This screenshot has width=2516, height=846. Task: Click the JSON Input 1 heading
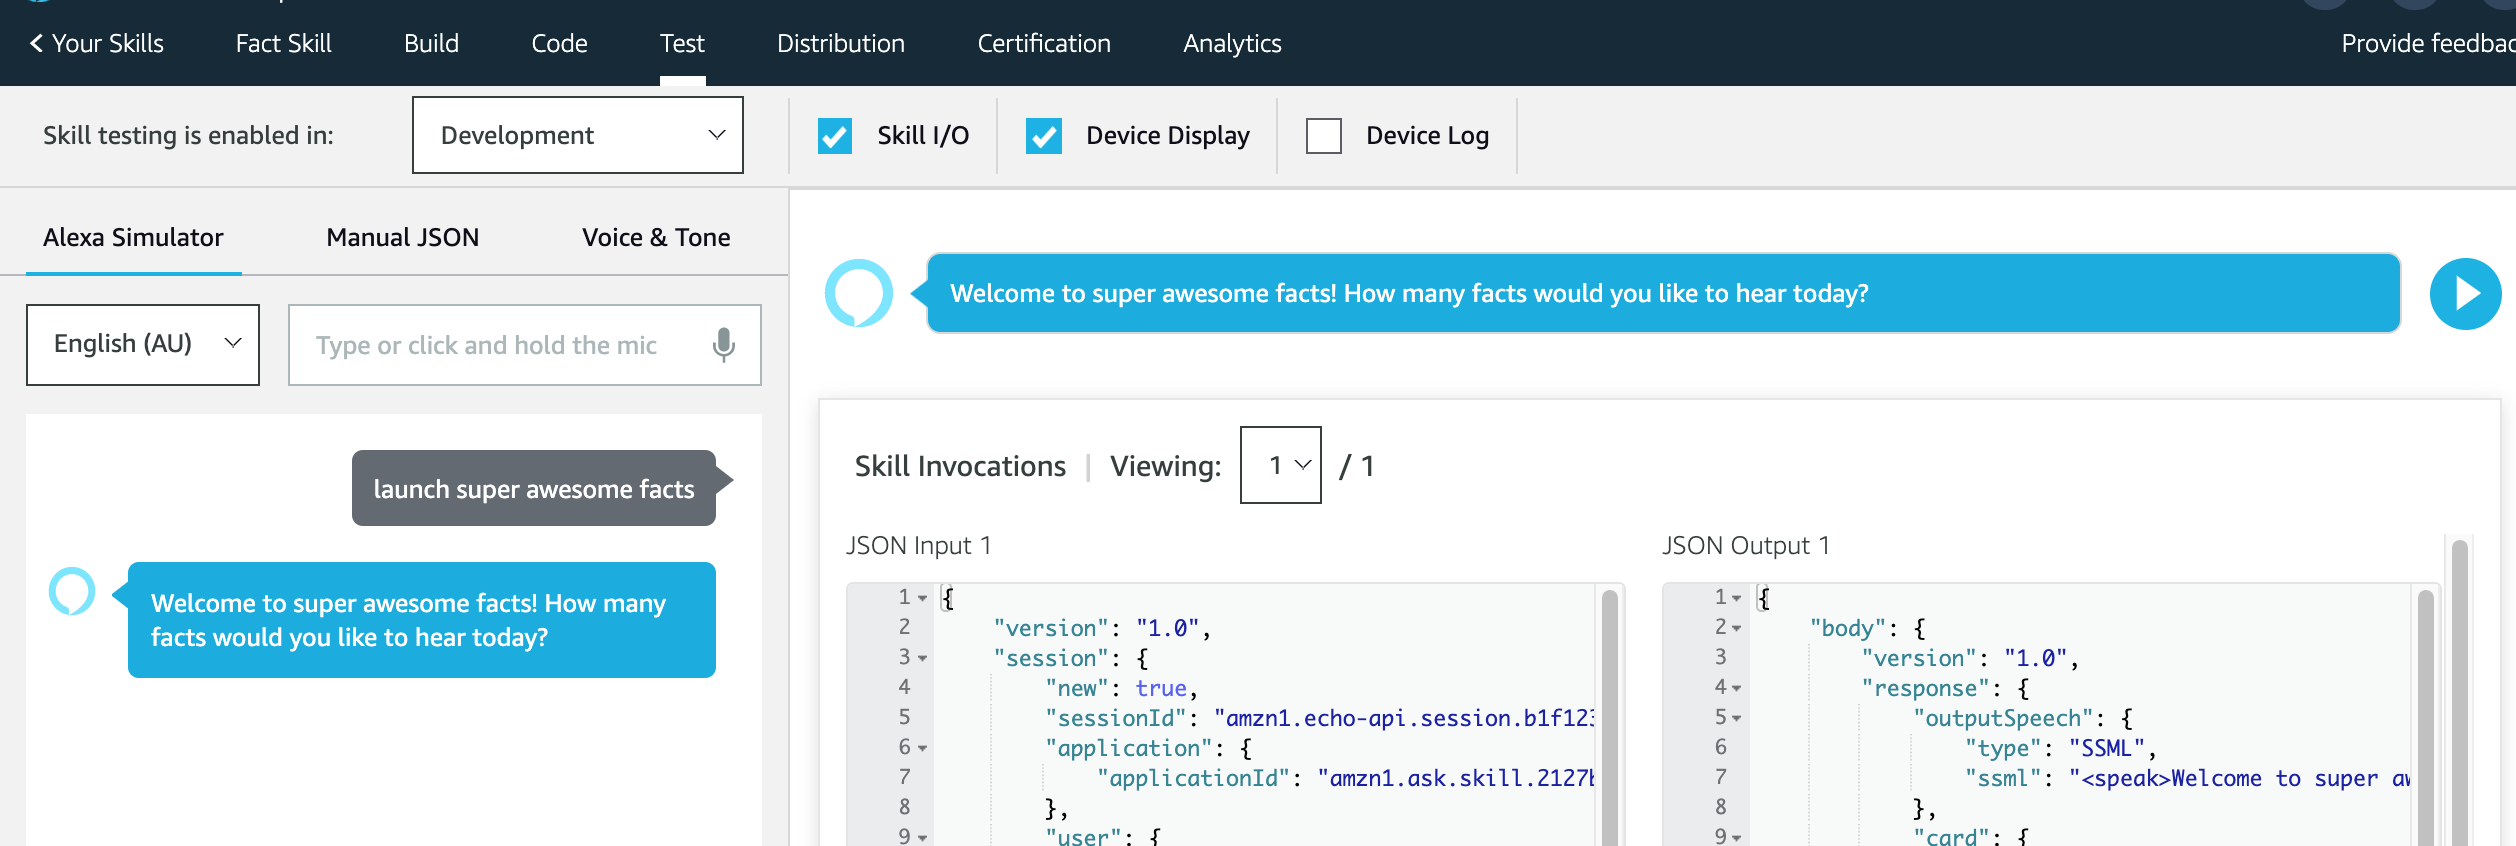pyautogui.click(x=918, y=545)
